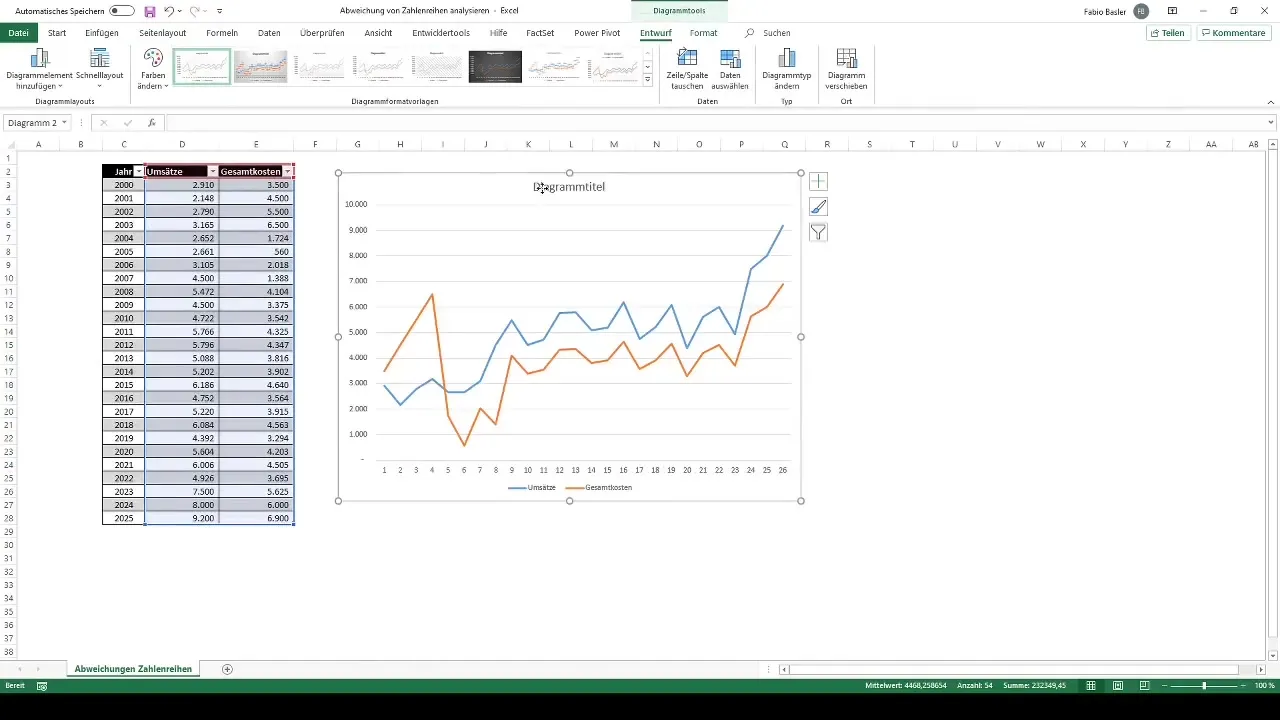
Task: Switch to the Start ribbon tab
Action: (57, 33)
